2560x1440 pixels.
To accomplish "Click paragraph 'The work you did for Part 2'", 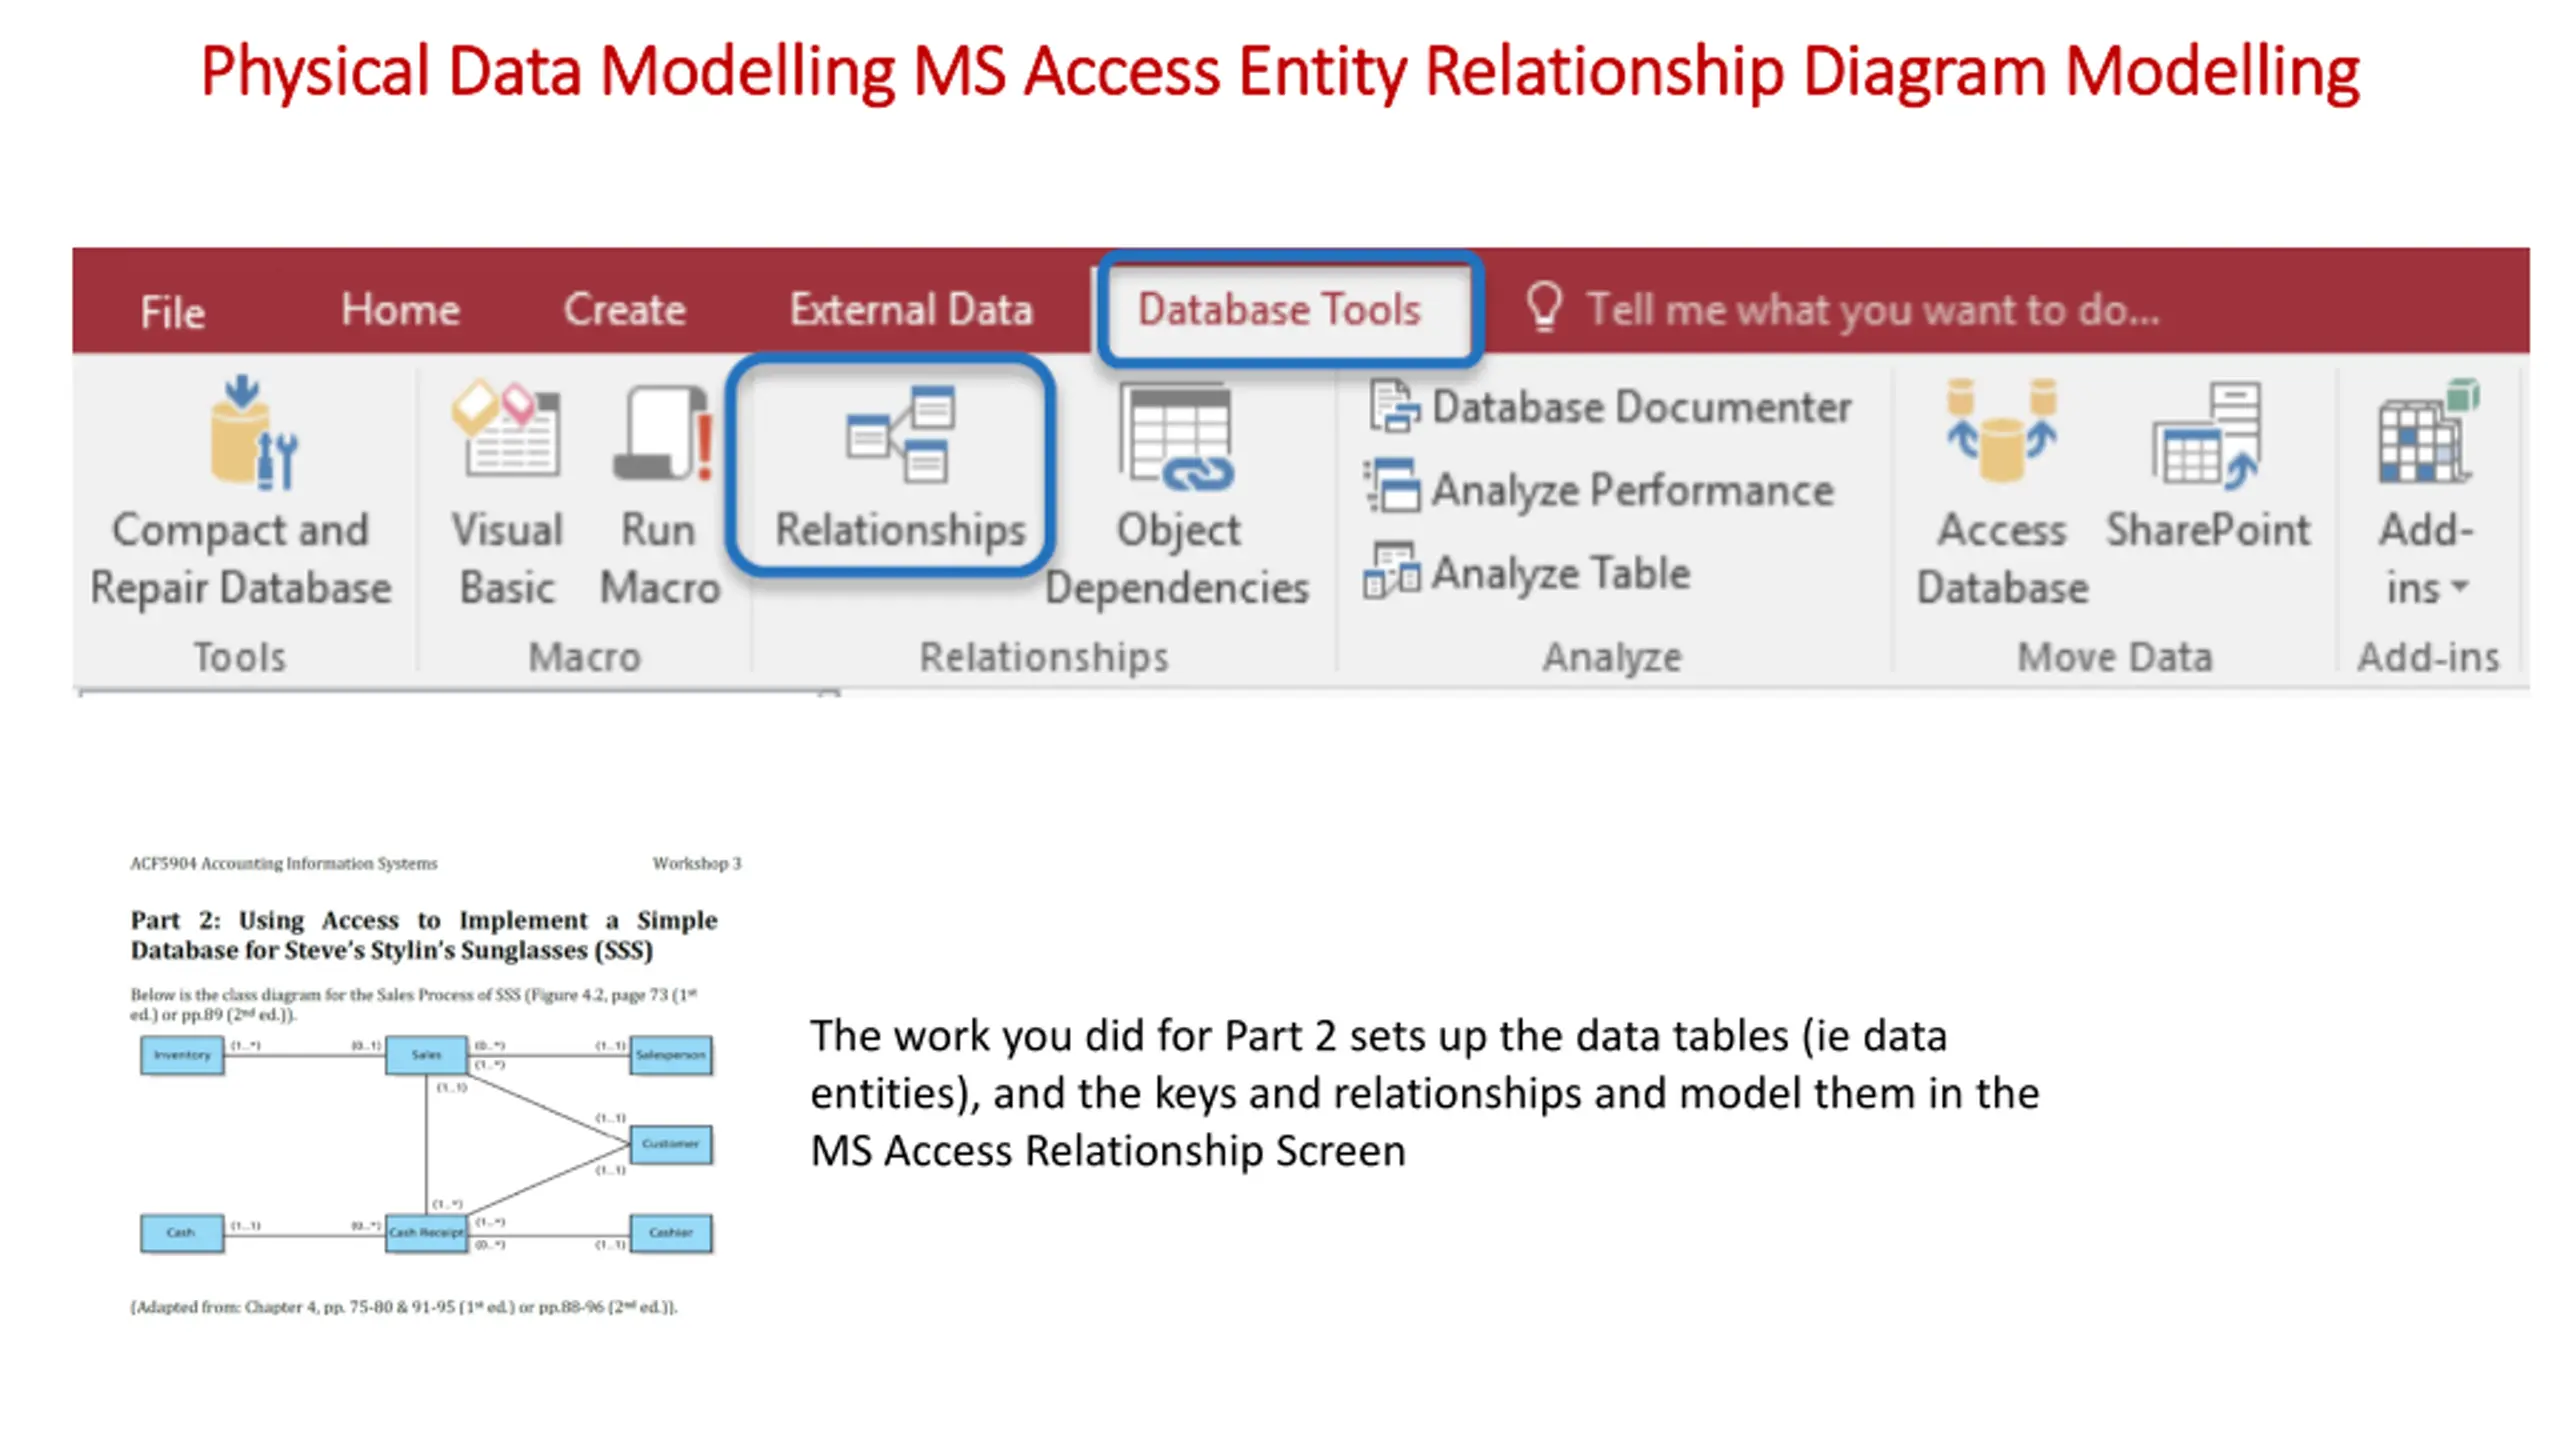I will [1424, 1093].
